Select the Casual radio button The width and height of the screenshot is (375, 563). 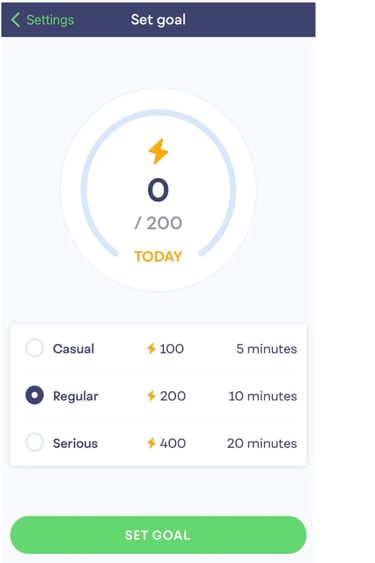pyautogui.click(x=34, y=348)
